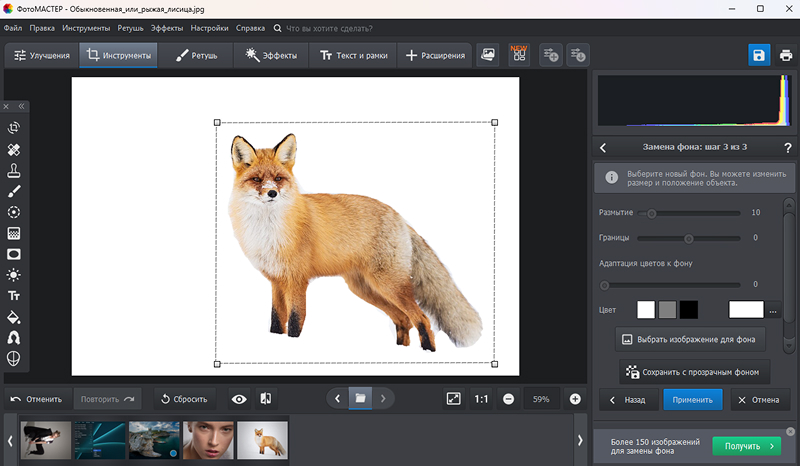Pick the brush tool in left toolbar
The height and width of the screenshot is (466, 800).
tap(14, 191)
